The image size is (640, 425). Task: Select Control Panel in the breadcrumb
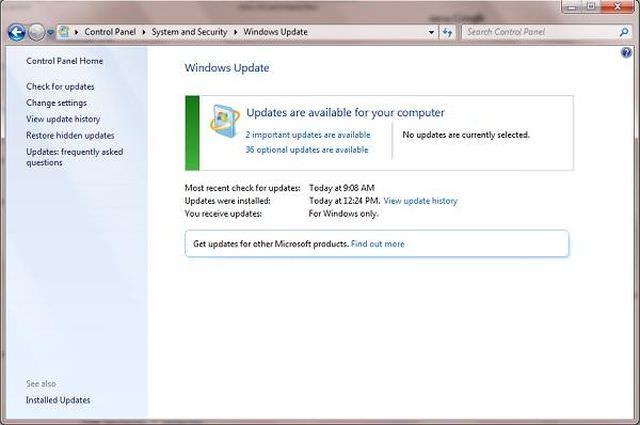(110, 32)
